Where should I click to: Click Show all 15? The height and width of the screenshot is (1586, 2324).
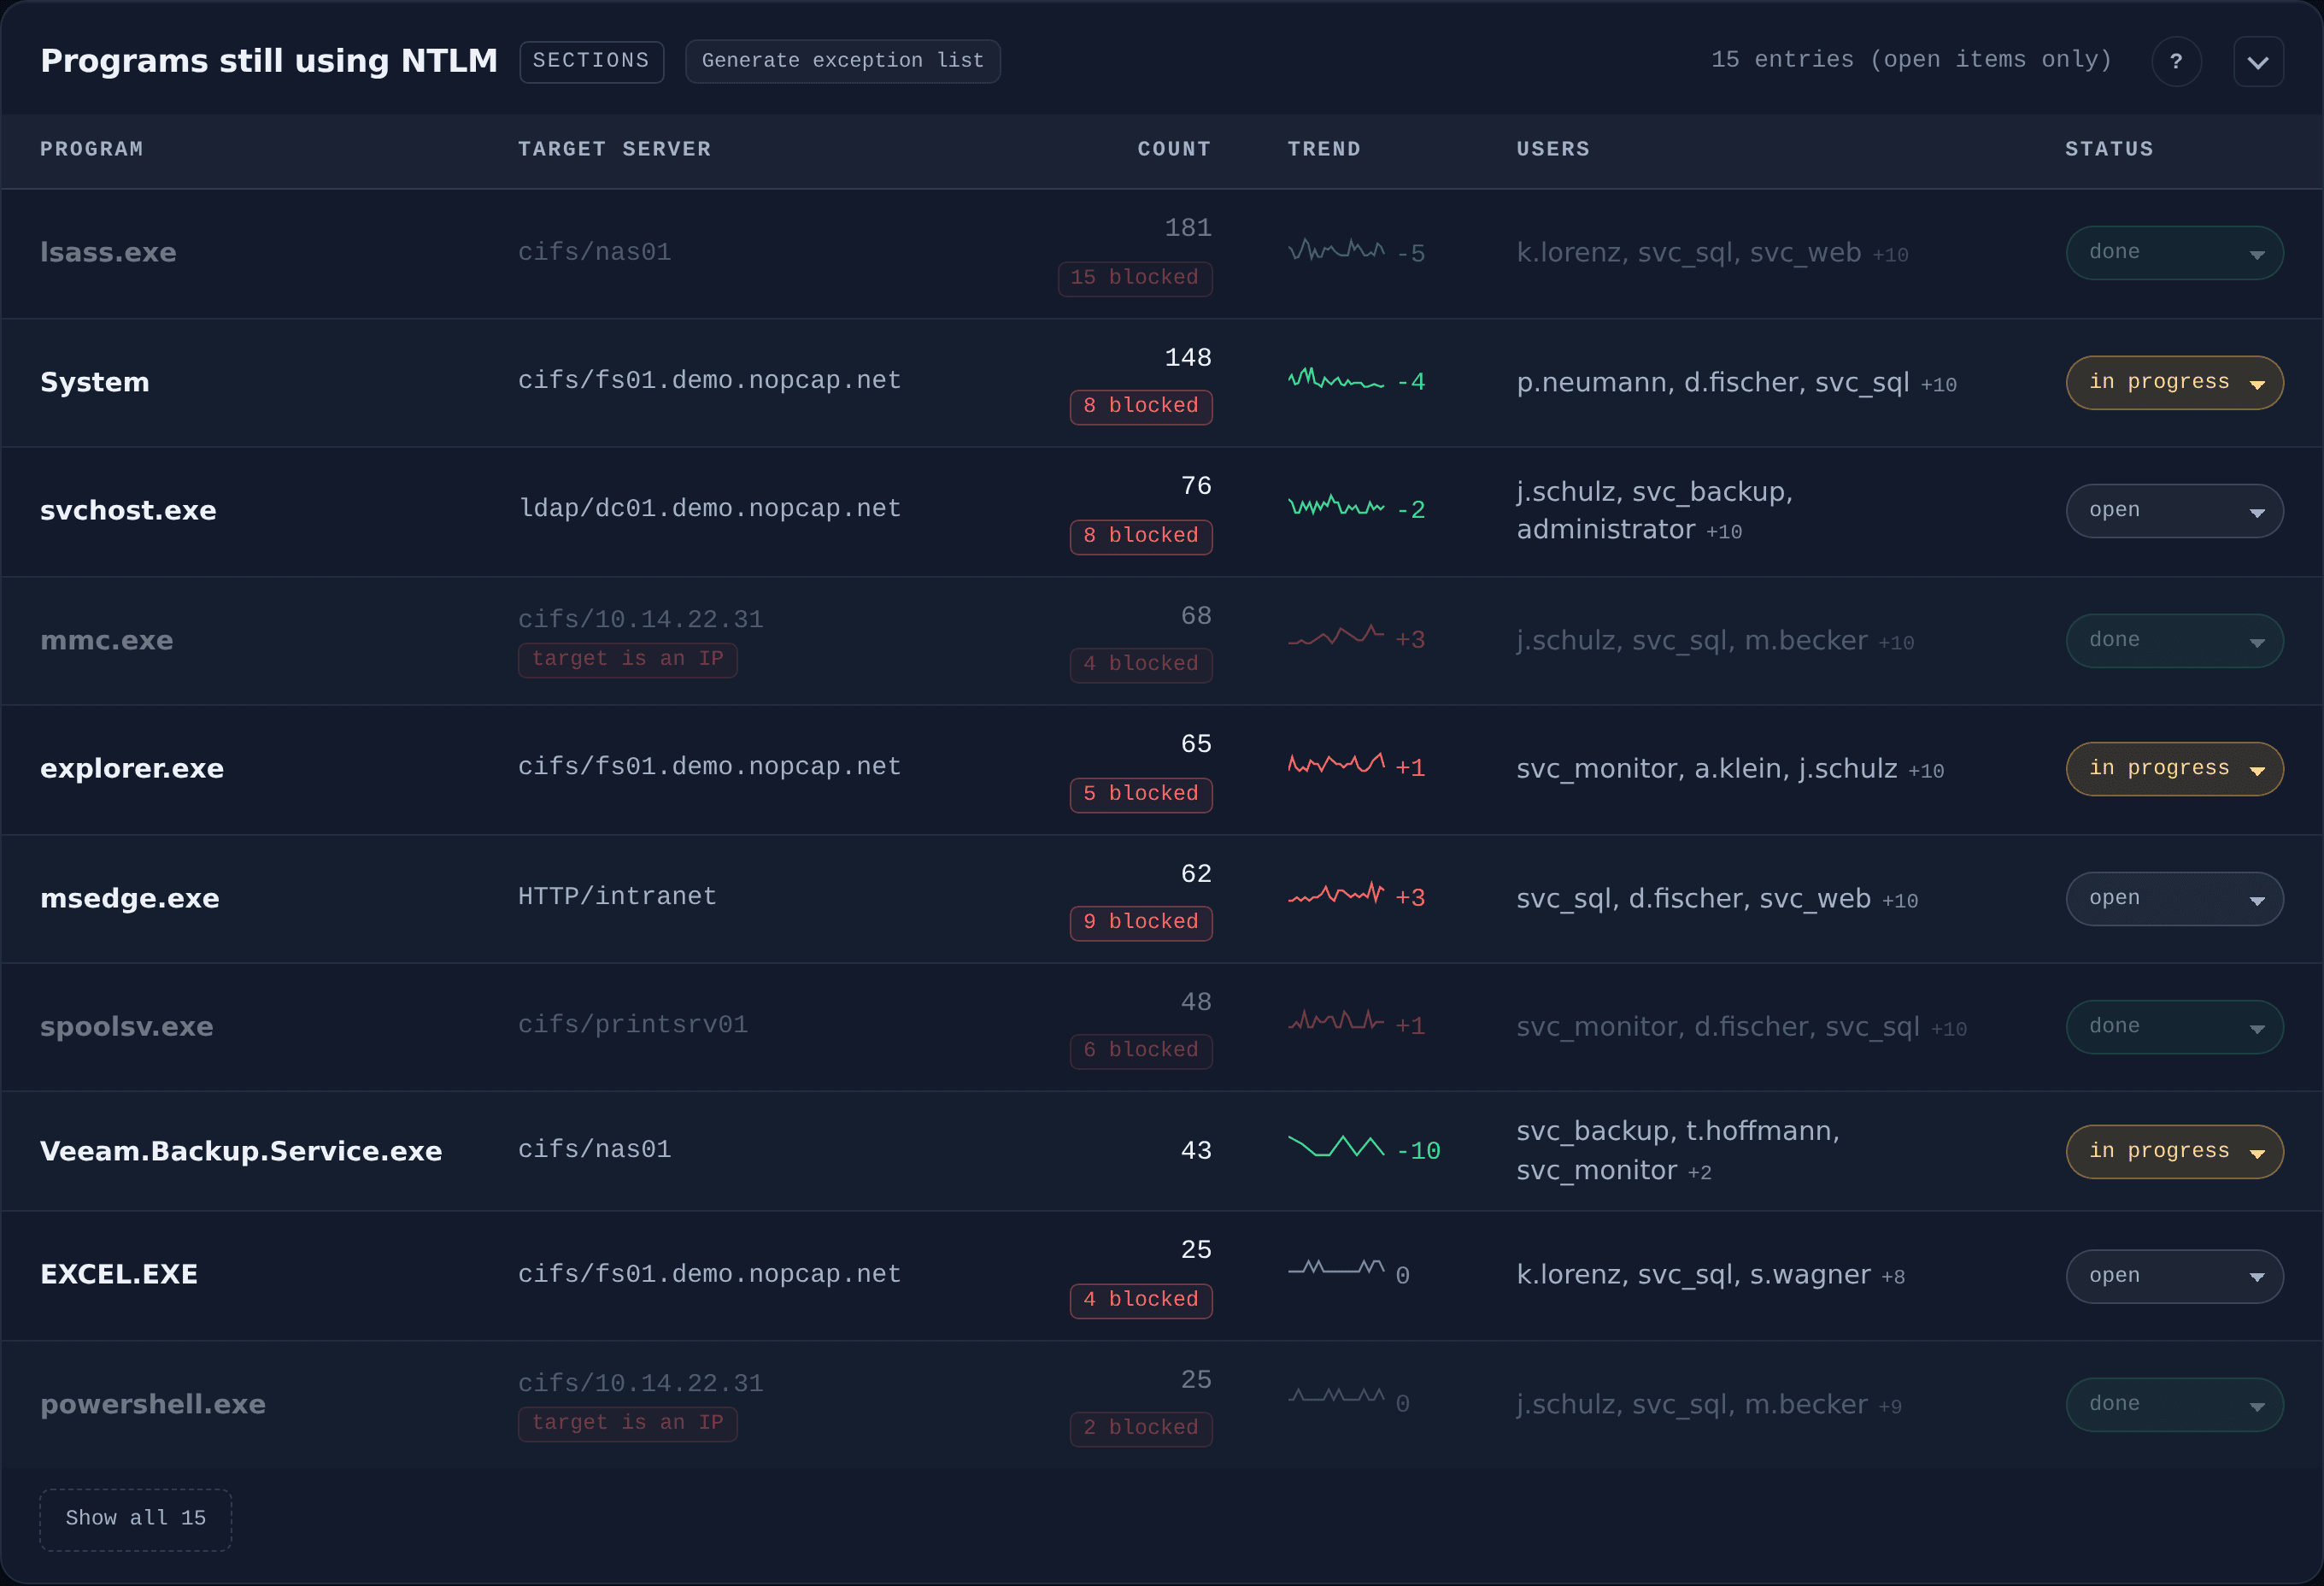(x=136, y=1519)
